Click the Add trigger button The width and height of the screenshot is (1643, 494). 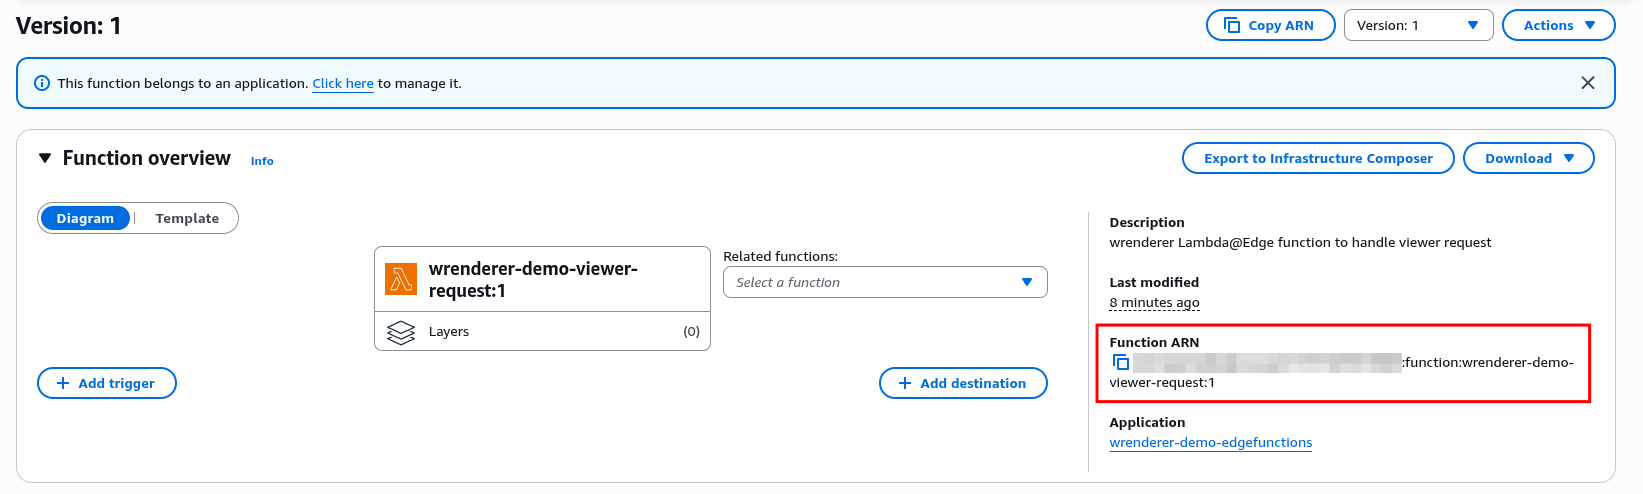[107, 383]
